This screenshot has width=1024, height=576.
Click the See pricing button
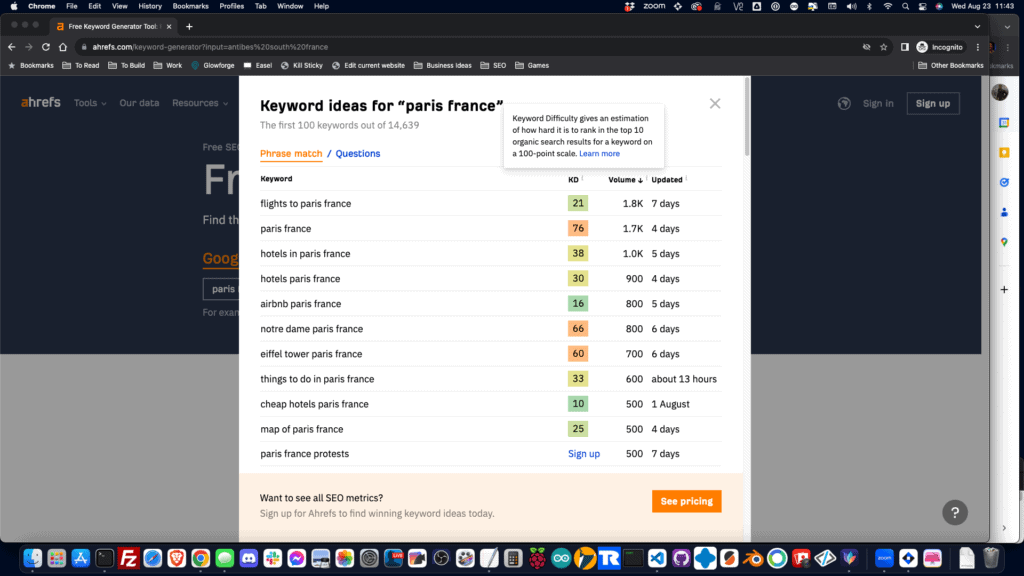(686, 502)
